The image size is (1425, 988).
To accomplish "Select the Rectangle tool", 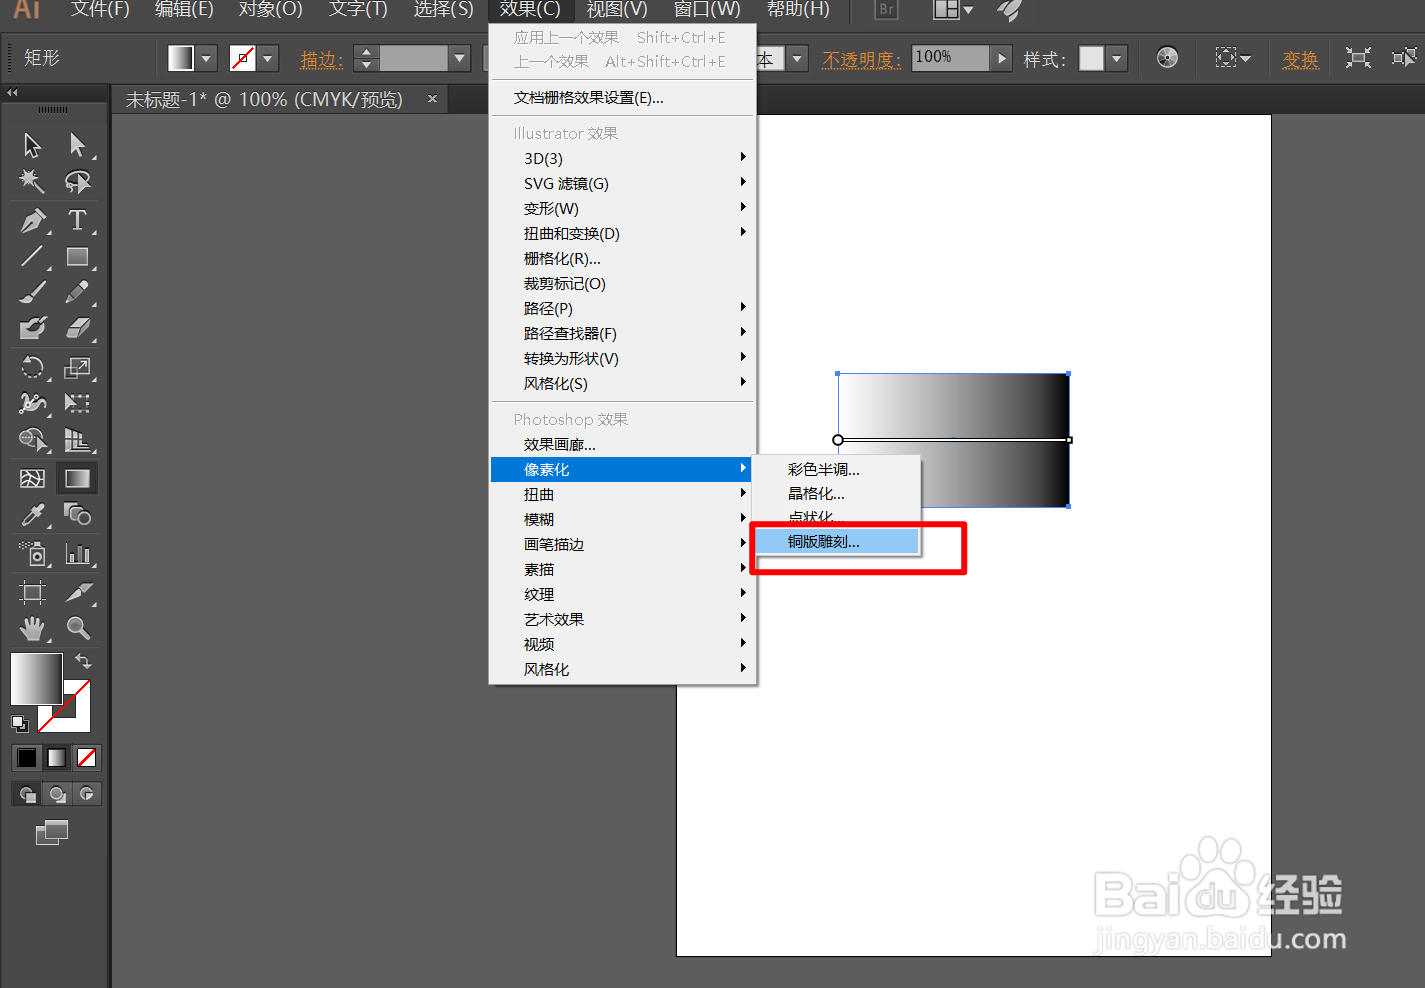I will click(77, 257).
